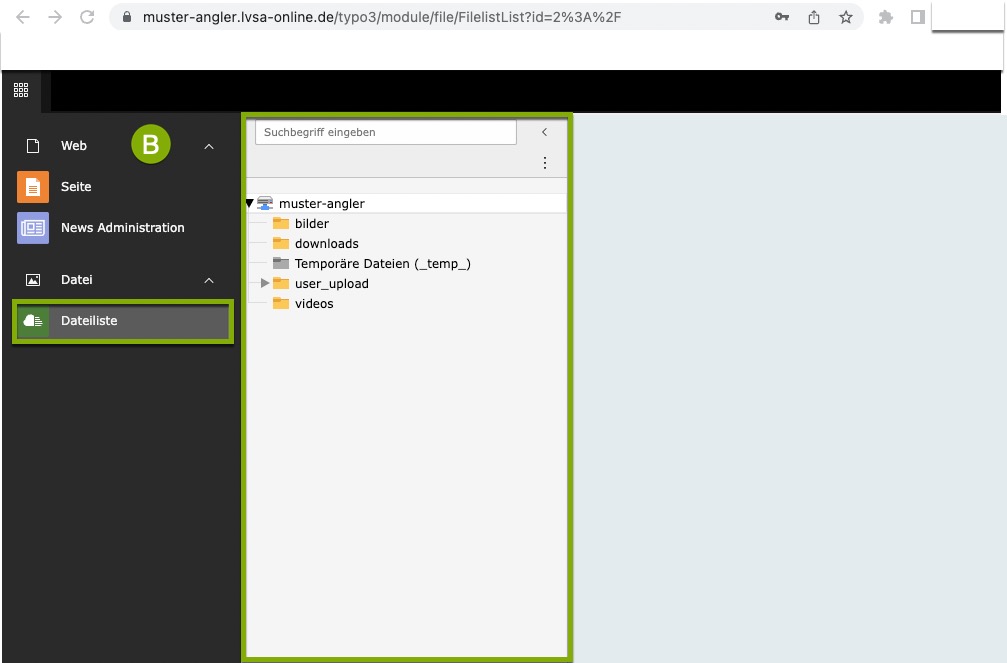Click the Web module group page icon
The image size is (1007, 663).
pos(33,146)
